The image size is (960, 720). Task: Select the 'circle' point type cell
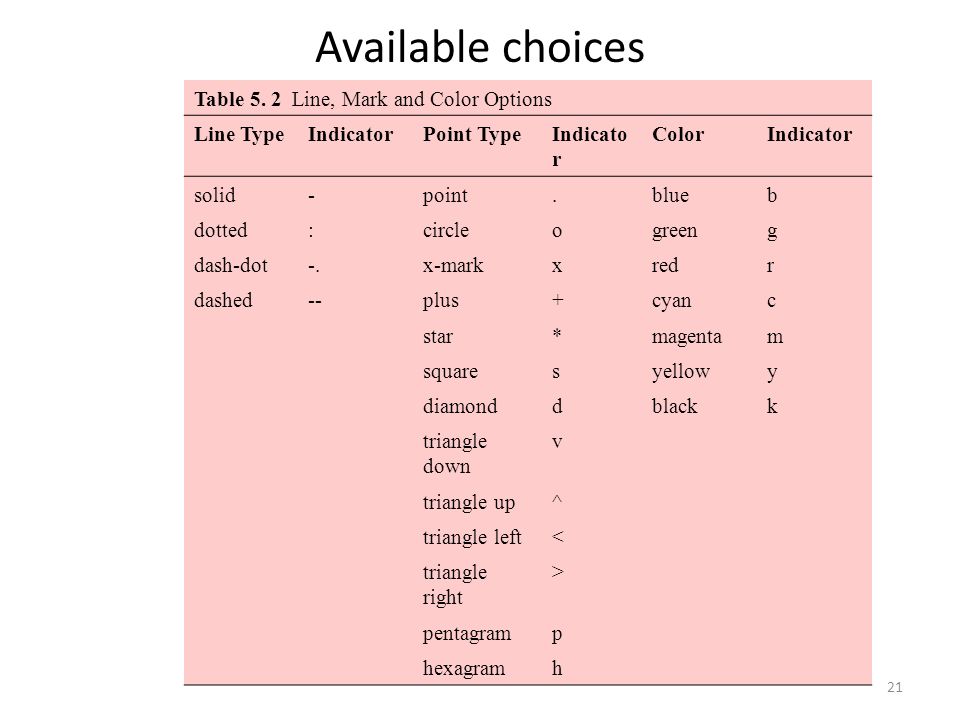click(x=446, y=230)
